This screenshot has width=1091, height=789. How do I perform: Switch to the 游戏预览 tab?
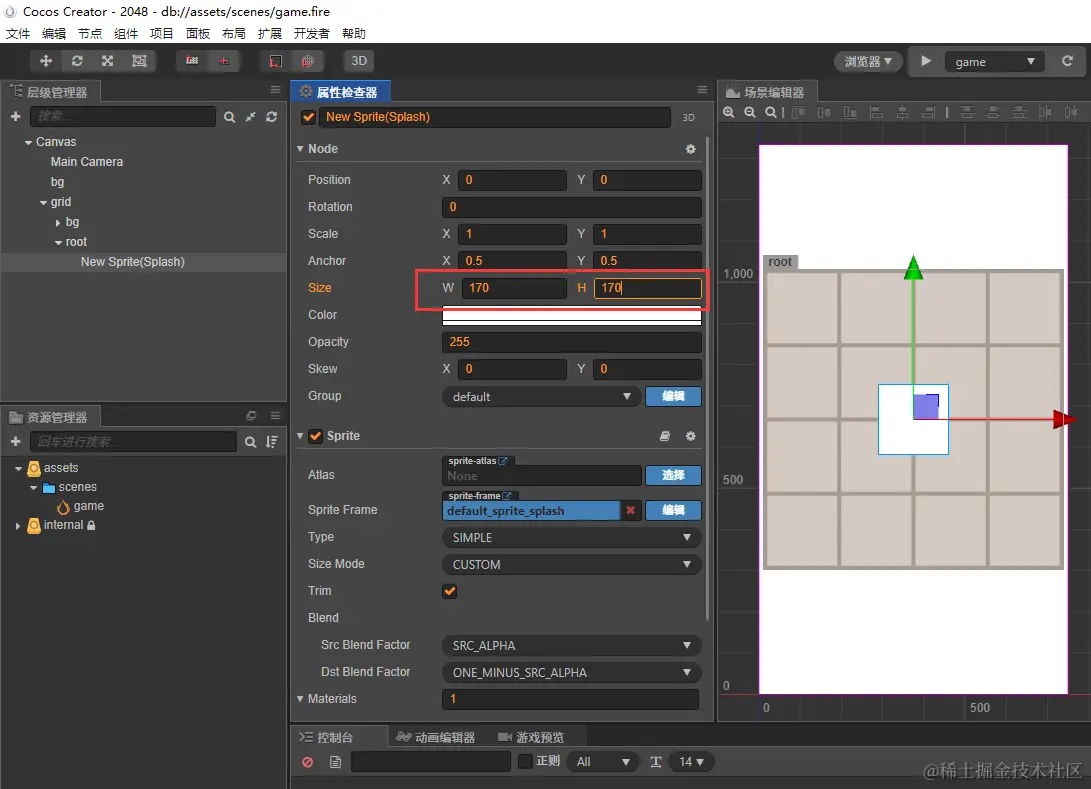[x=532, y=738]
